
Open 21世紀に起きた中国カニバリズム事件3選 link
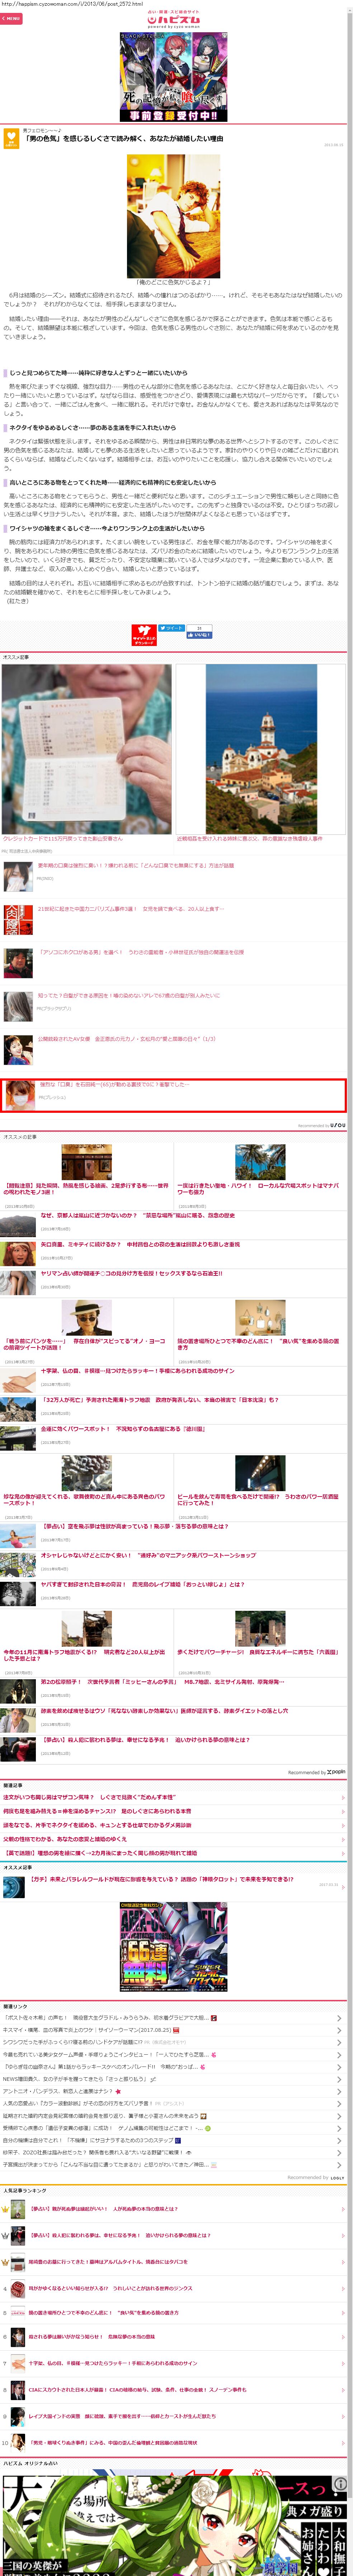(131, 909)
